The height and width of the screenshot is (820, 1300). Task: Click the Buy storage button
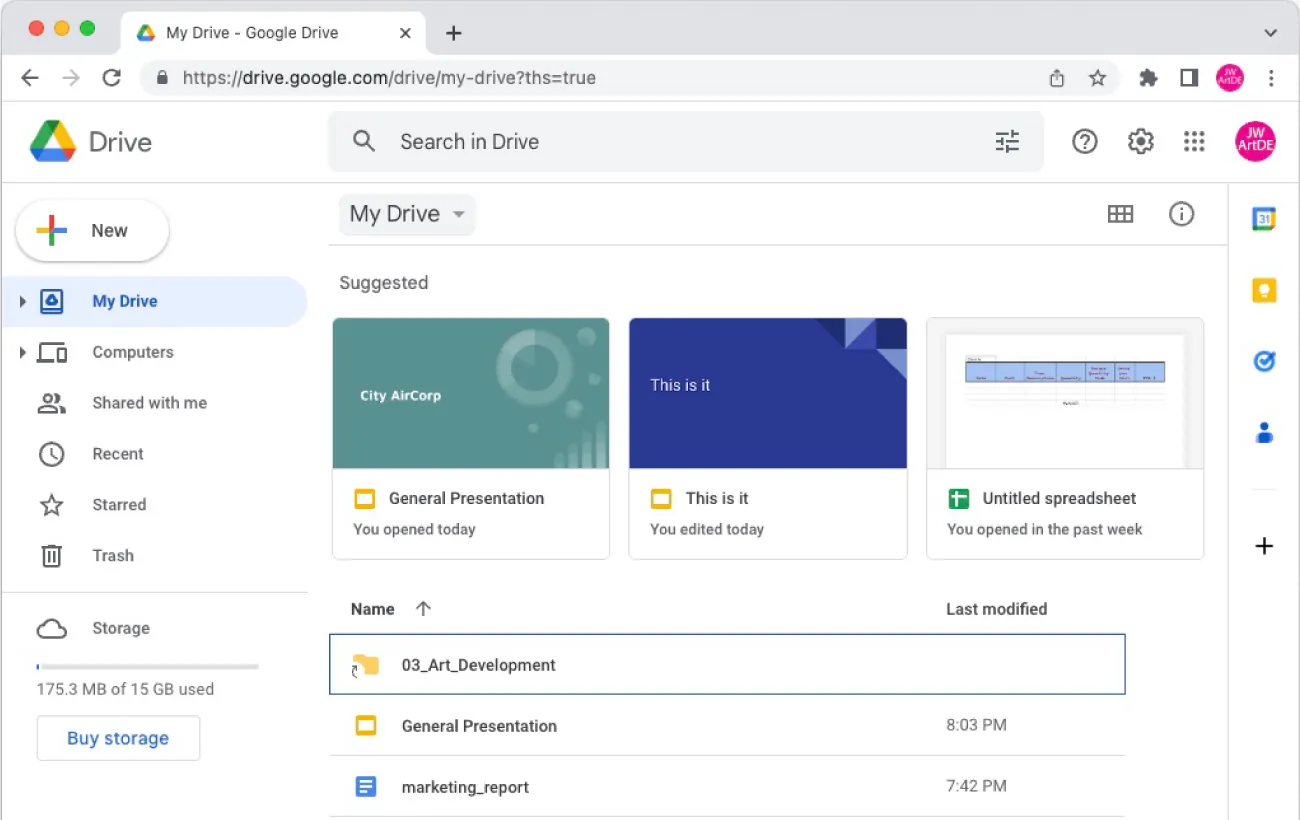(118, 737)
